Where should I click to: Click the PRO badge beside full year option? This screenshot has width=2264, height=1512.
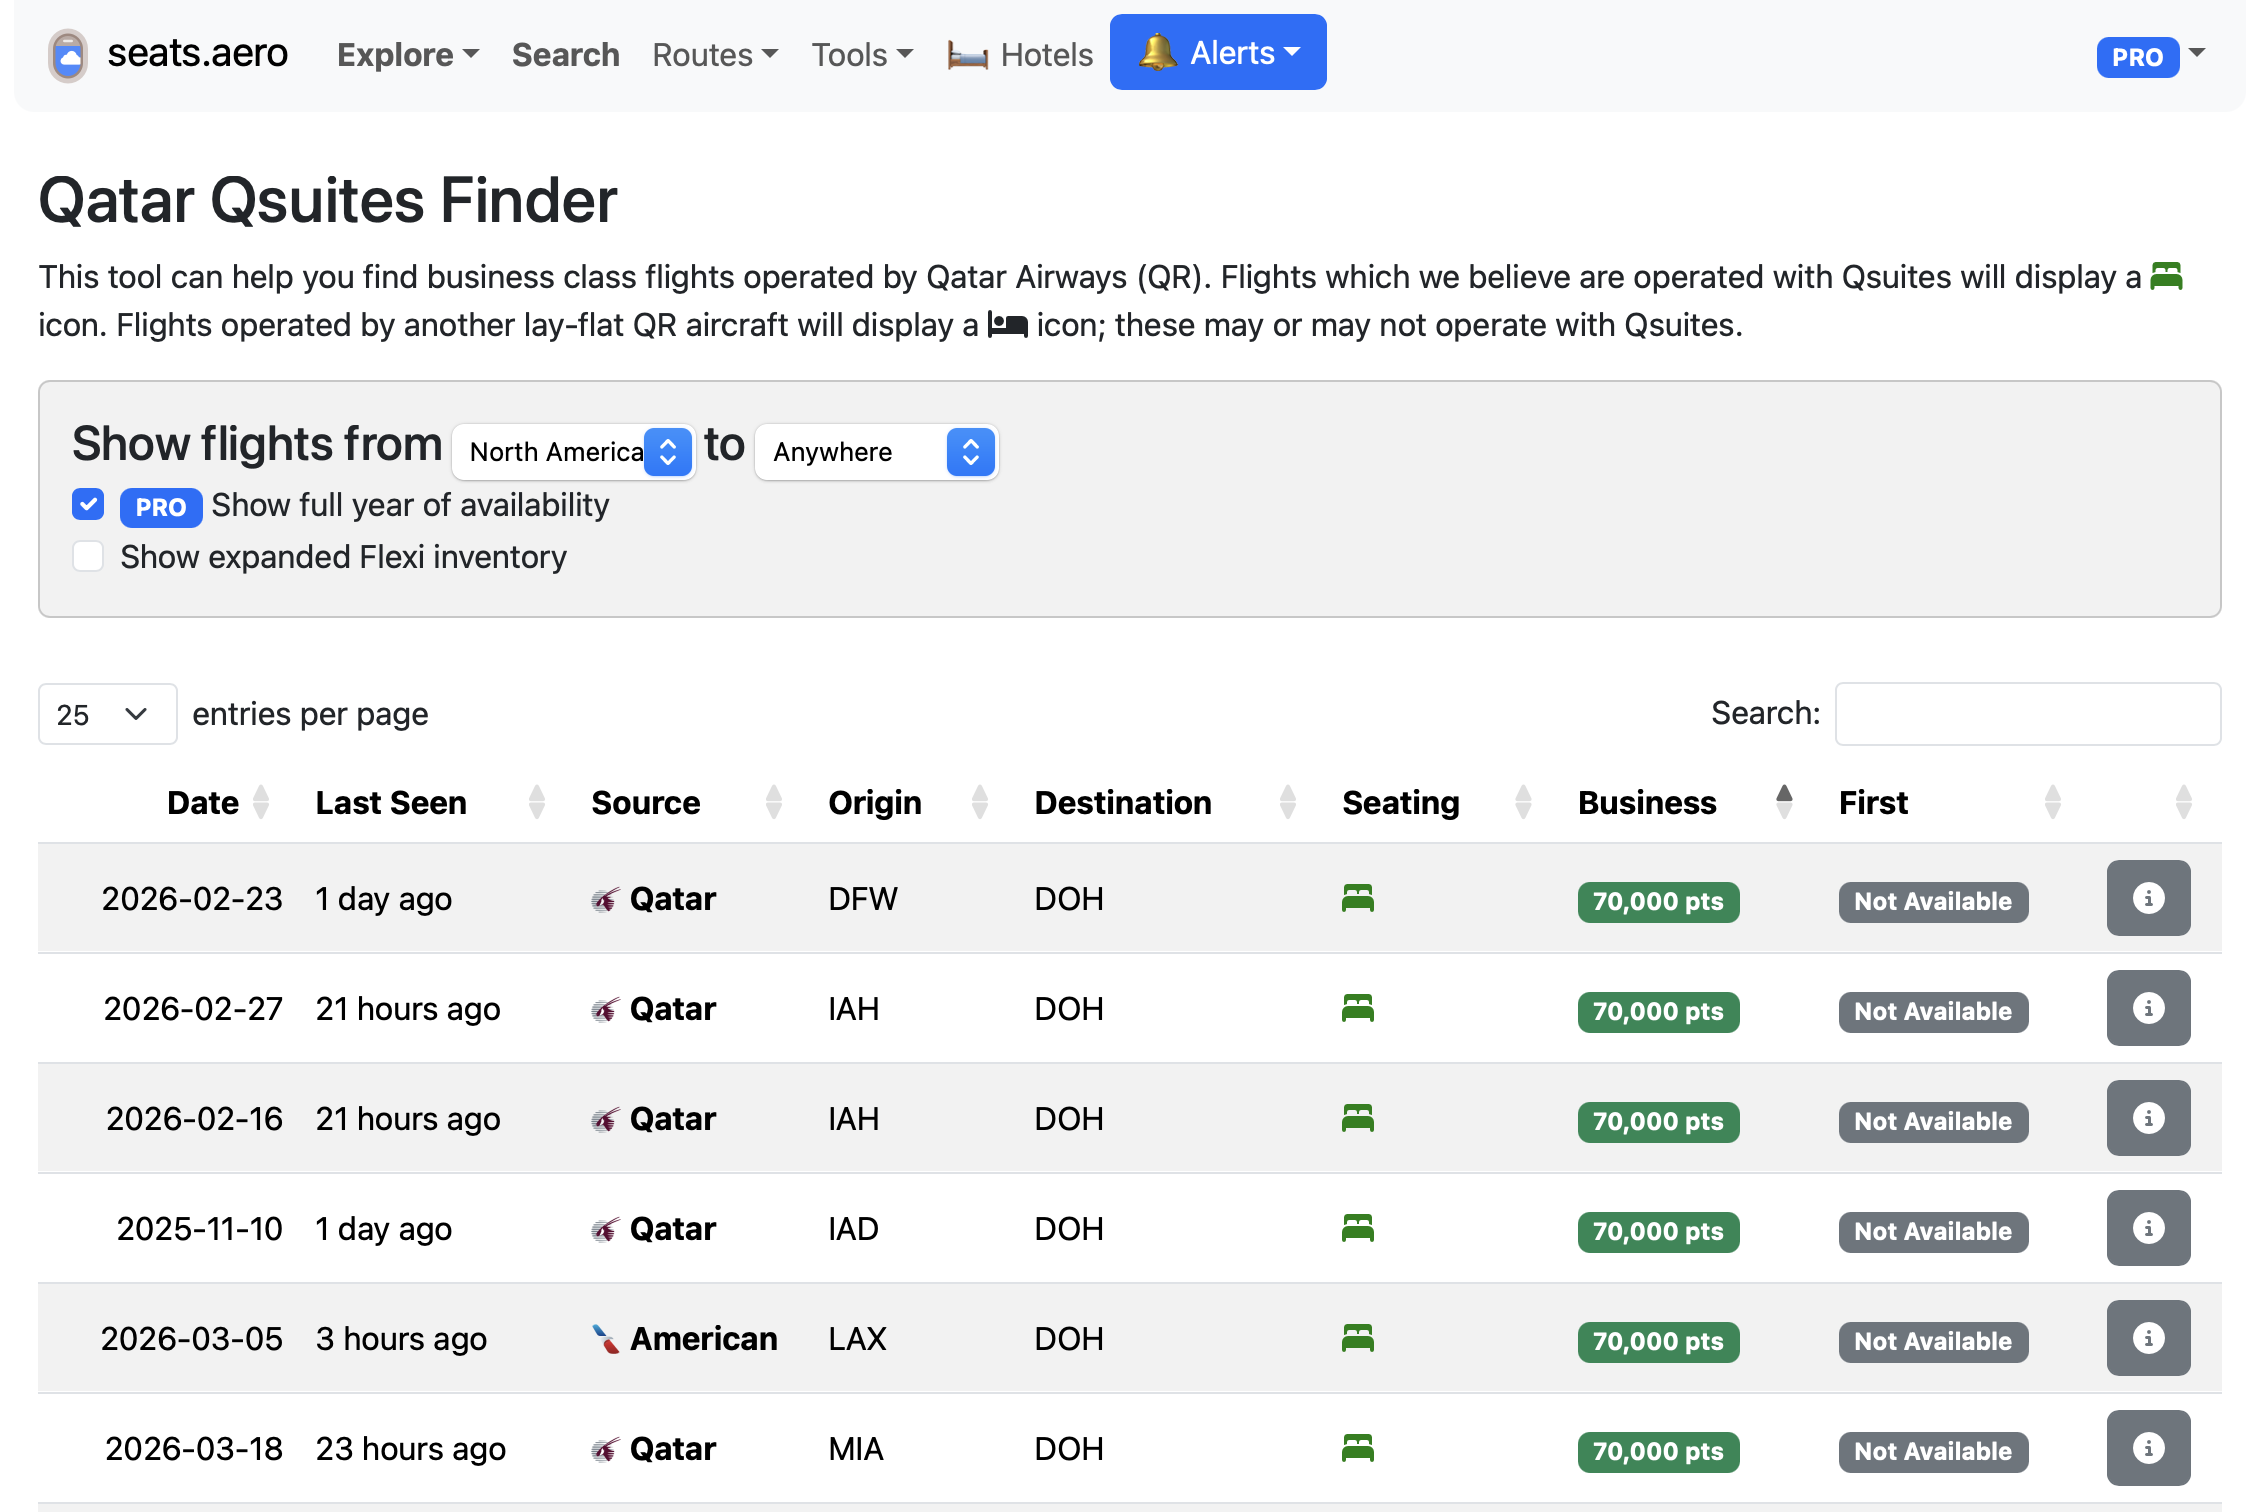click(161, 507)
